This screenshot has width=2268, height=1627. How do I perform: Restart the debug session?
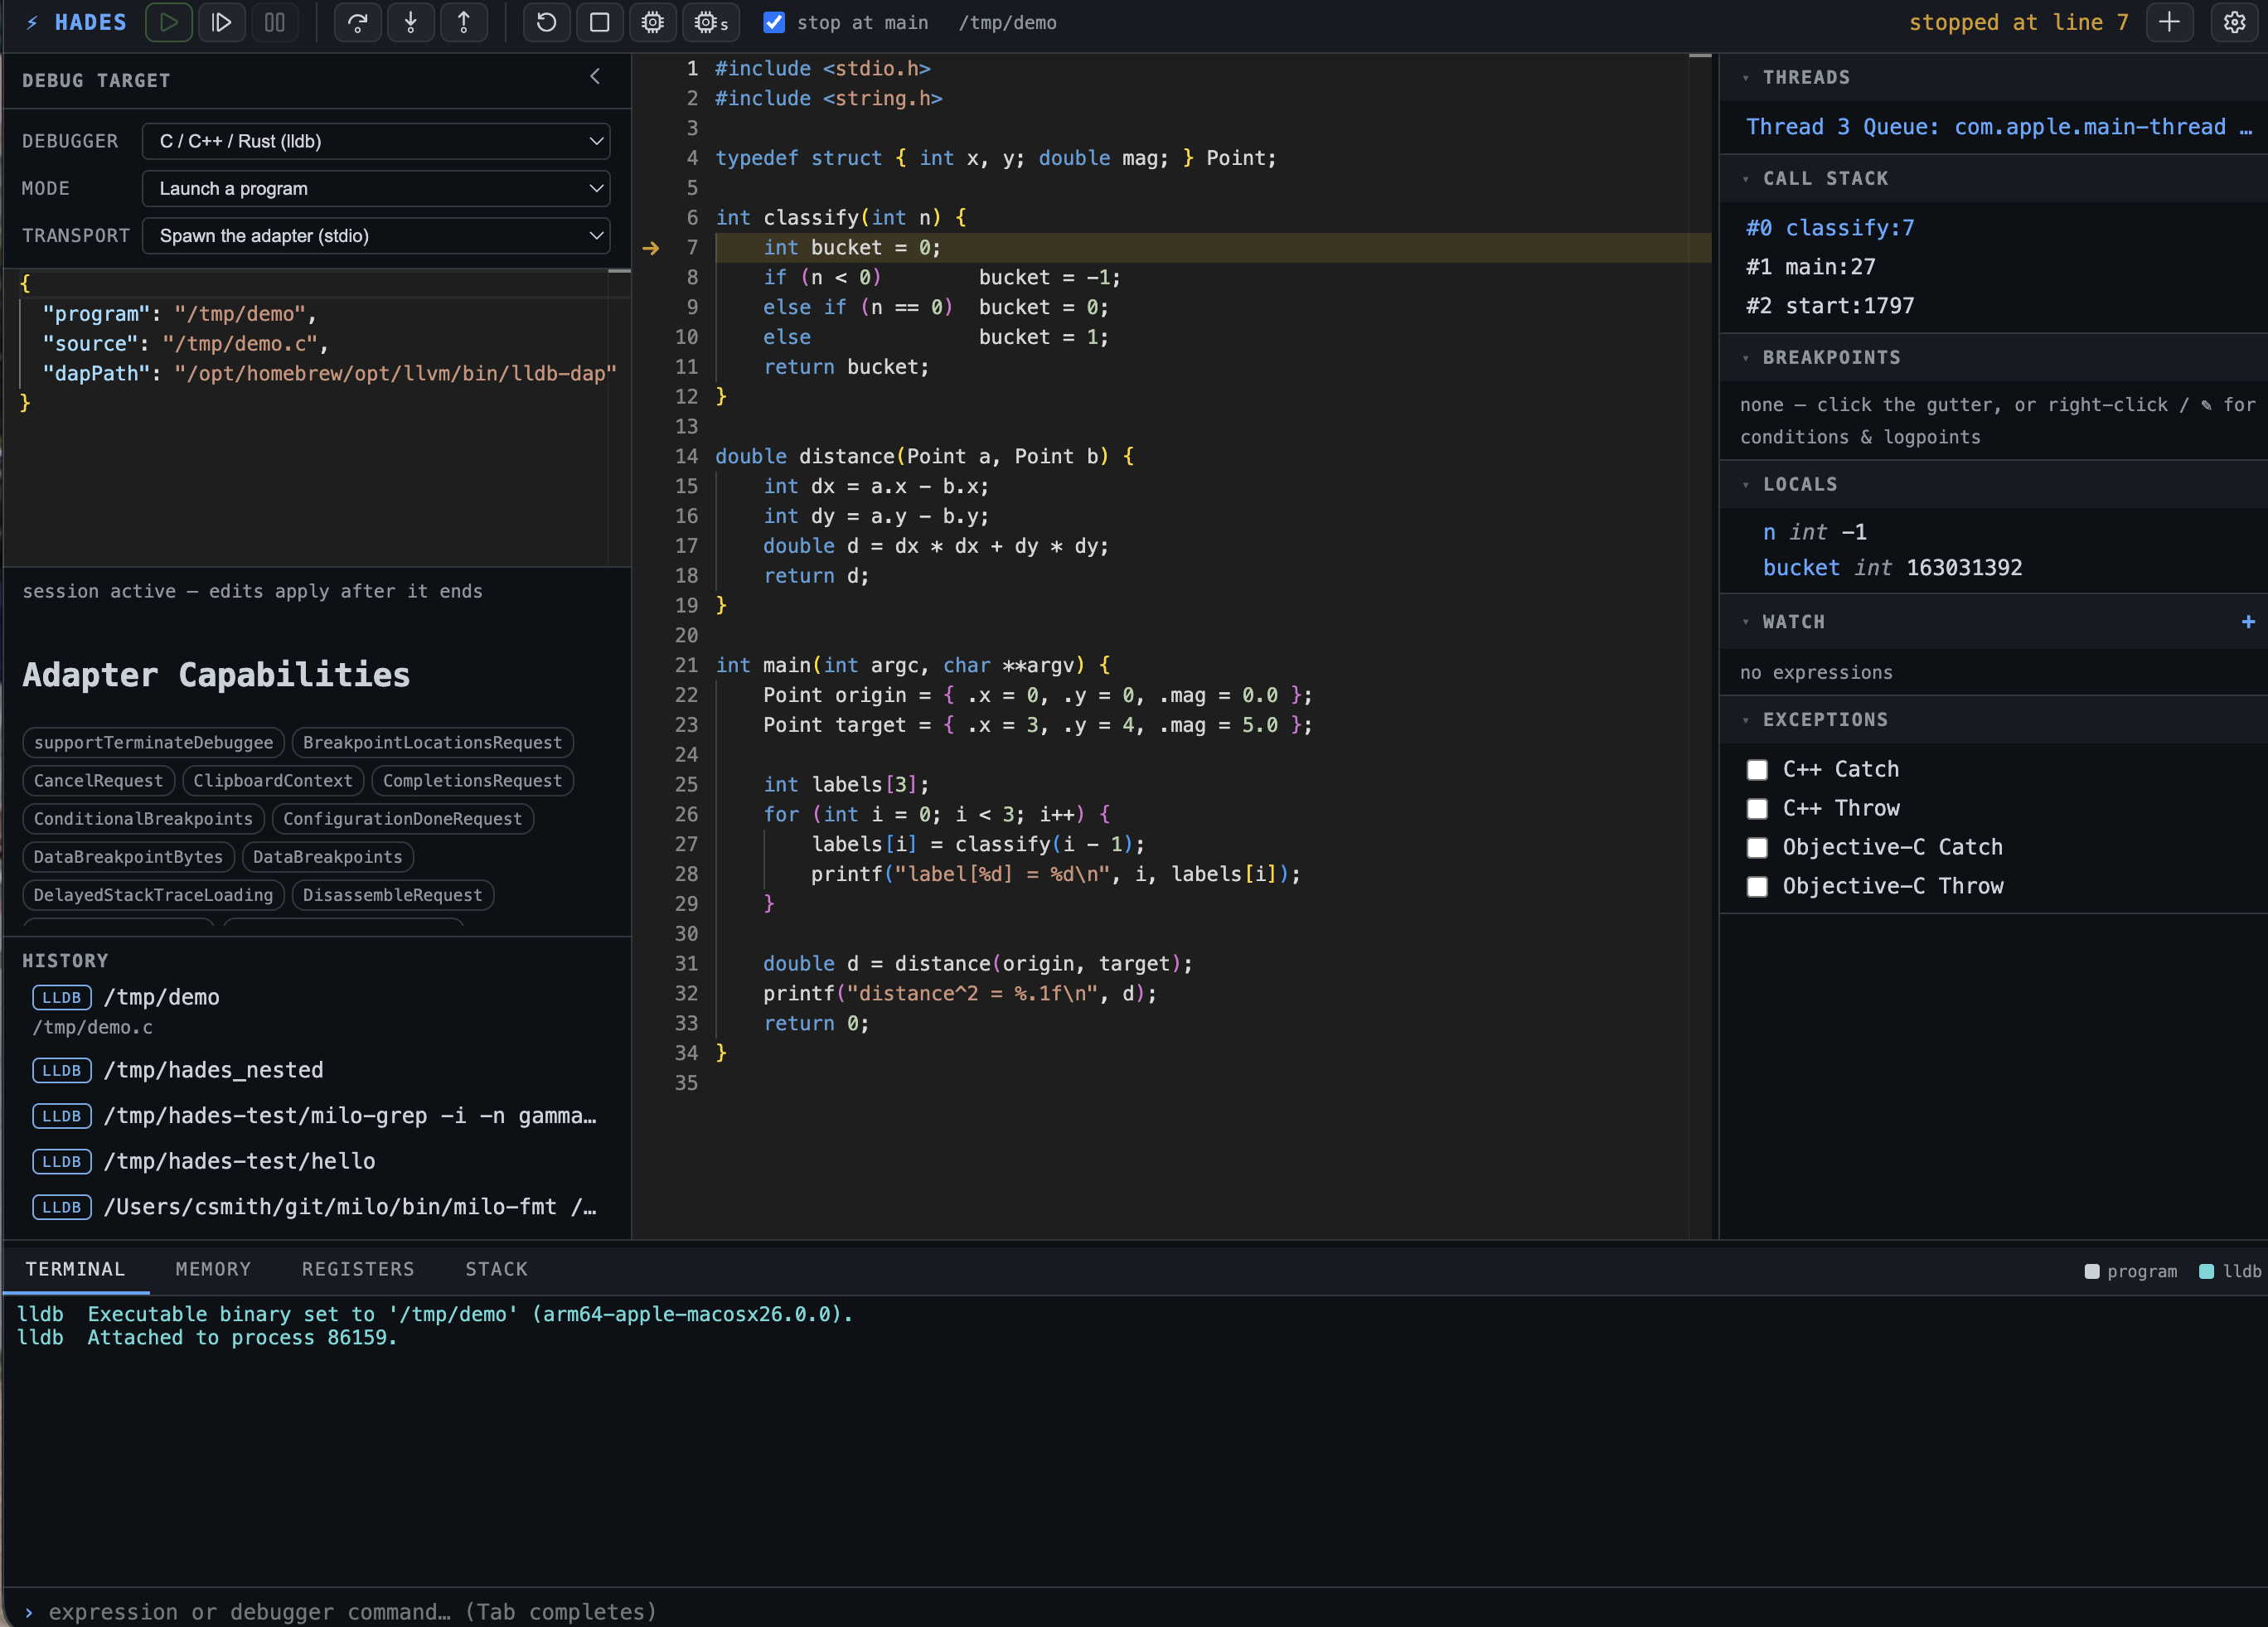point(547,22)
